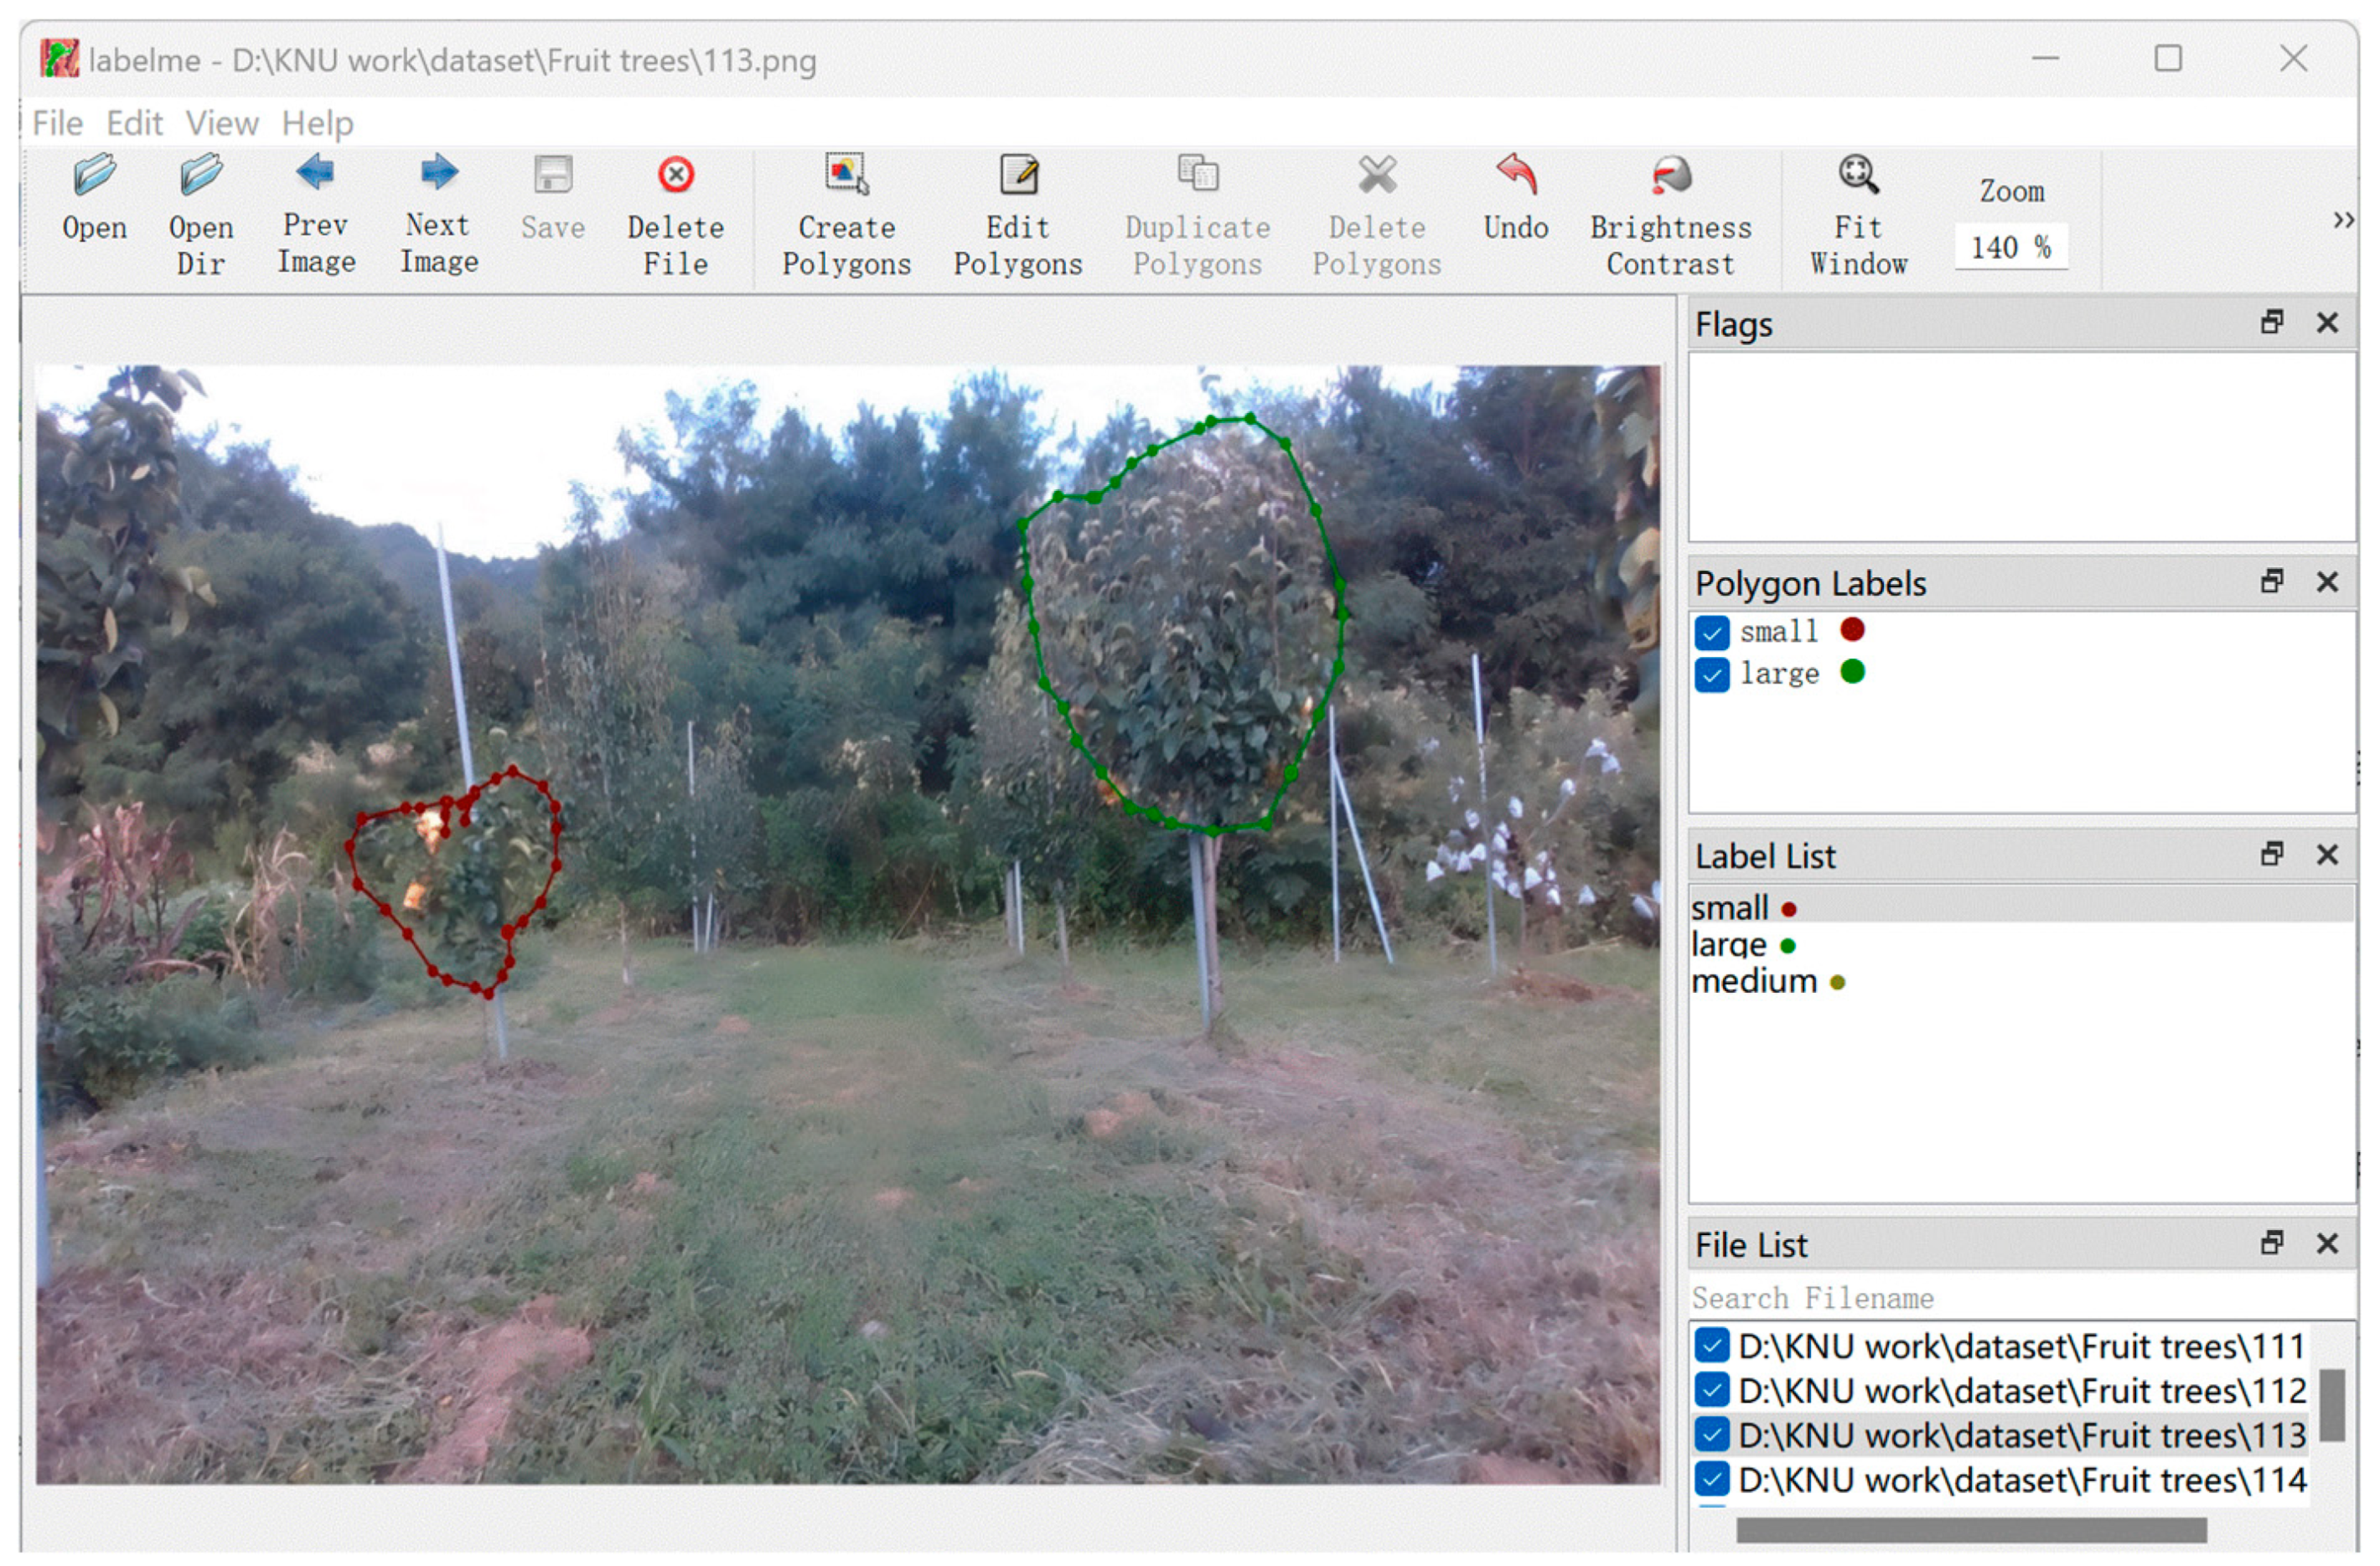
Task: Toggle checkbox for Fruit trees\114 file
Action: (x=1712, y=1480)
